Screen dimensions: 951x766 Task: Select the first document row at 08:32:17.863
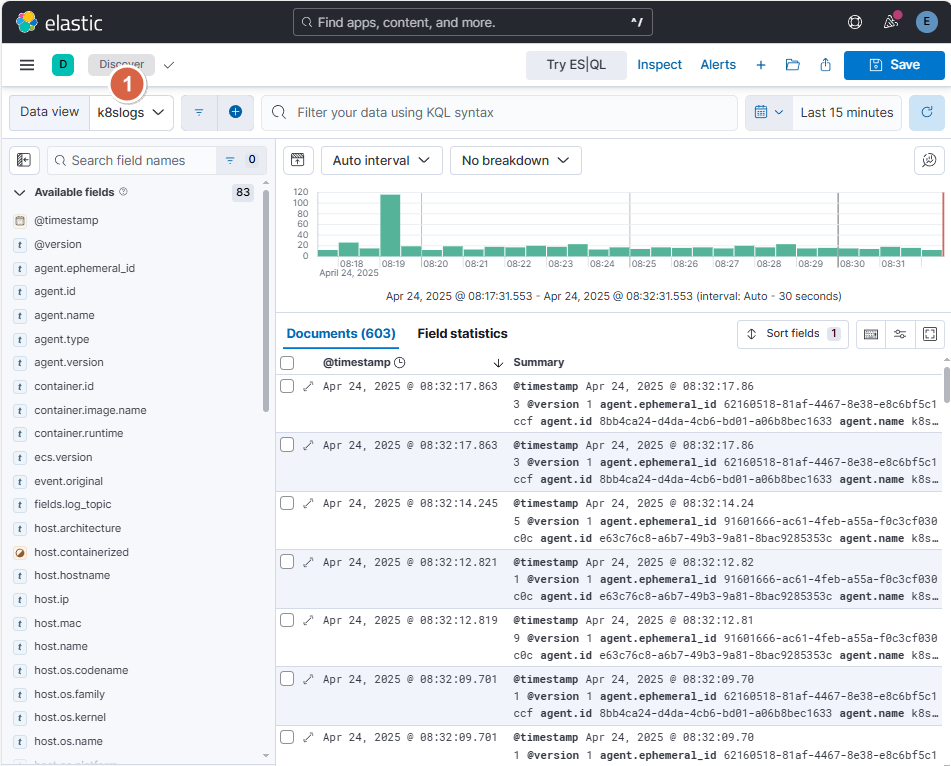tap(287, 386)
